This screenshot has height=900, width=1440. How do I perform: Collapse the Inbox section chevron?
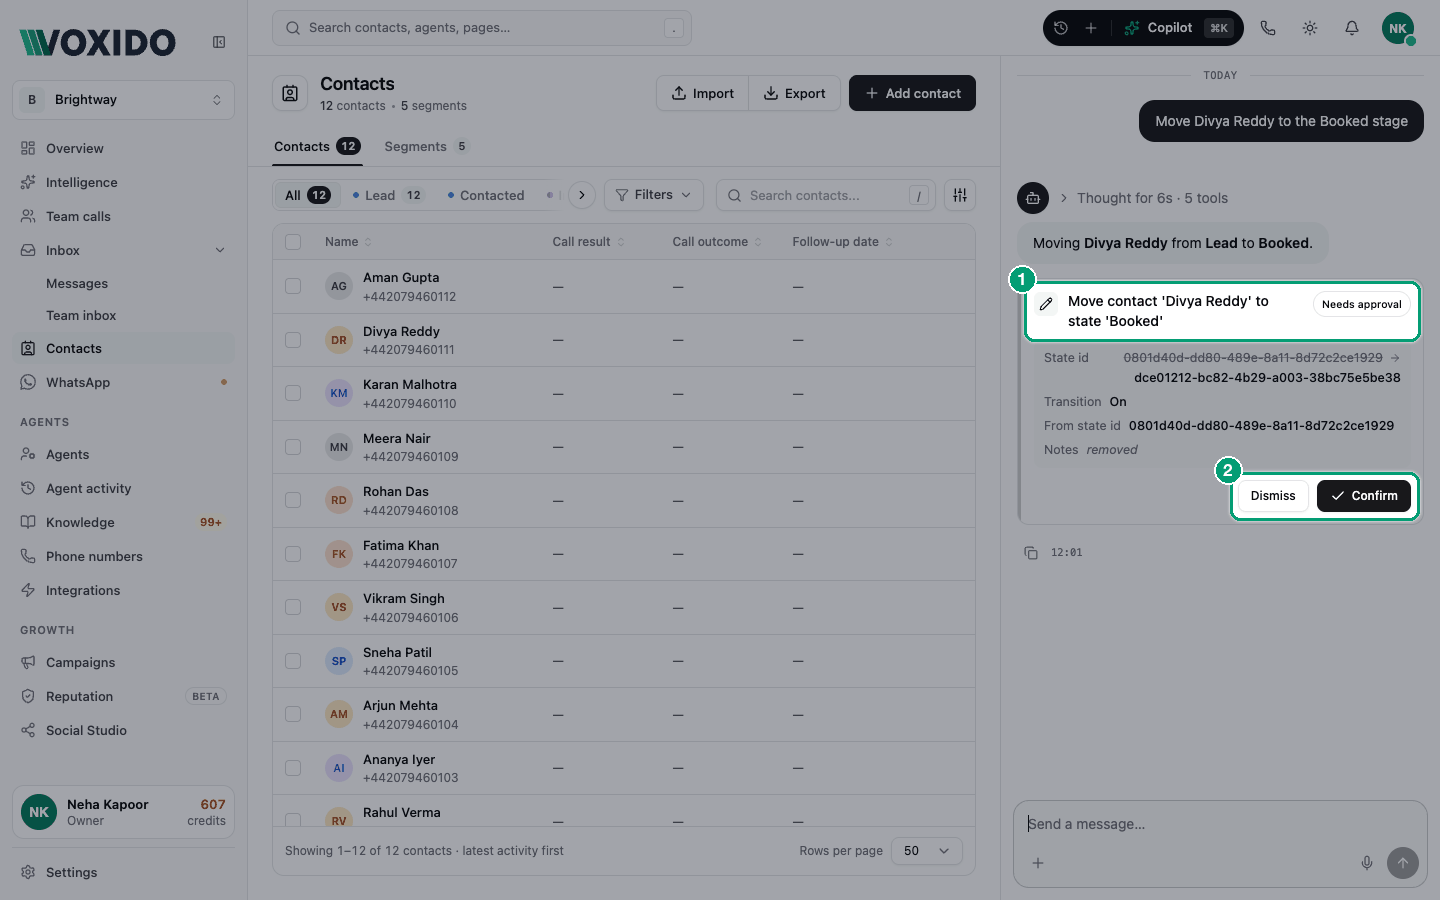[220, 250]
